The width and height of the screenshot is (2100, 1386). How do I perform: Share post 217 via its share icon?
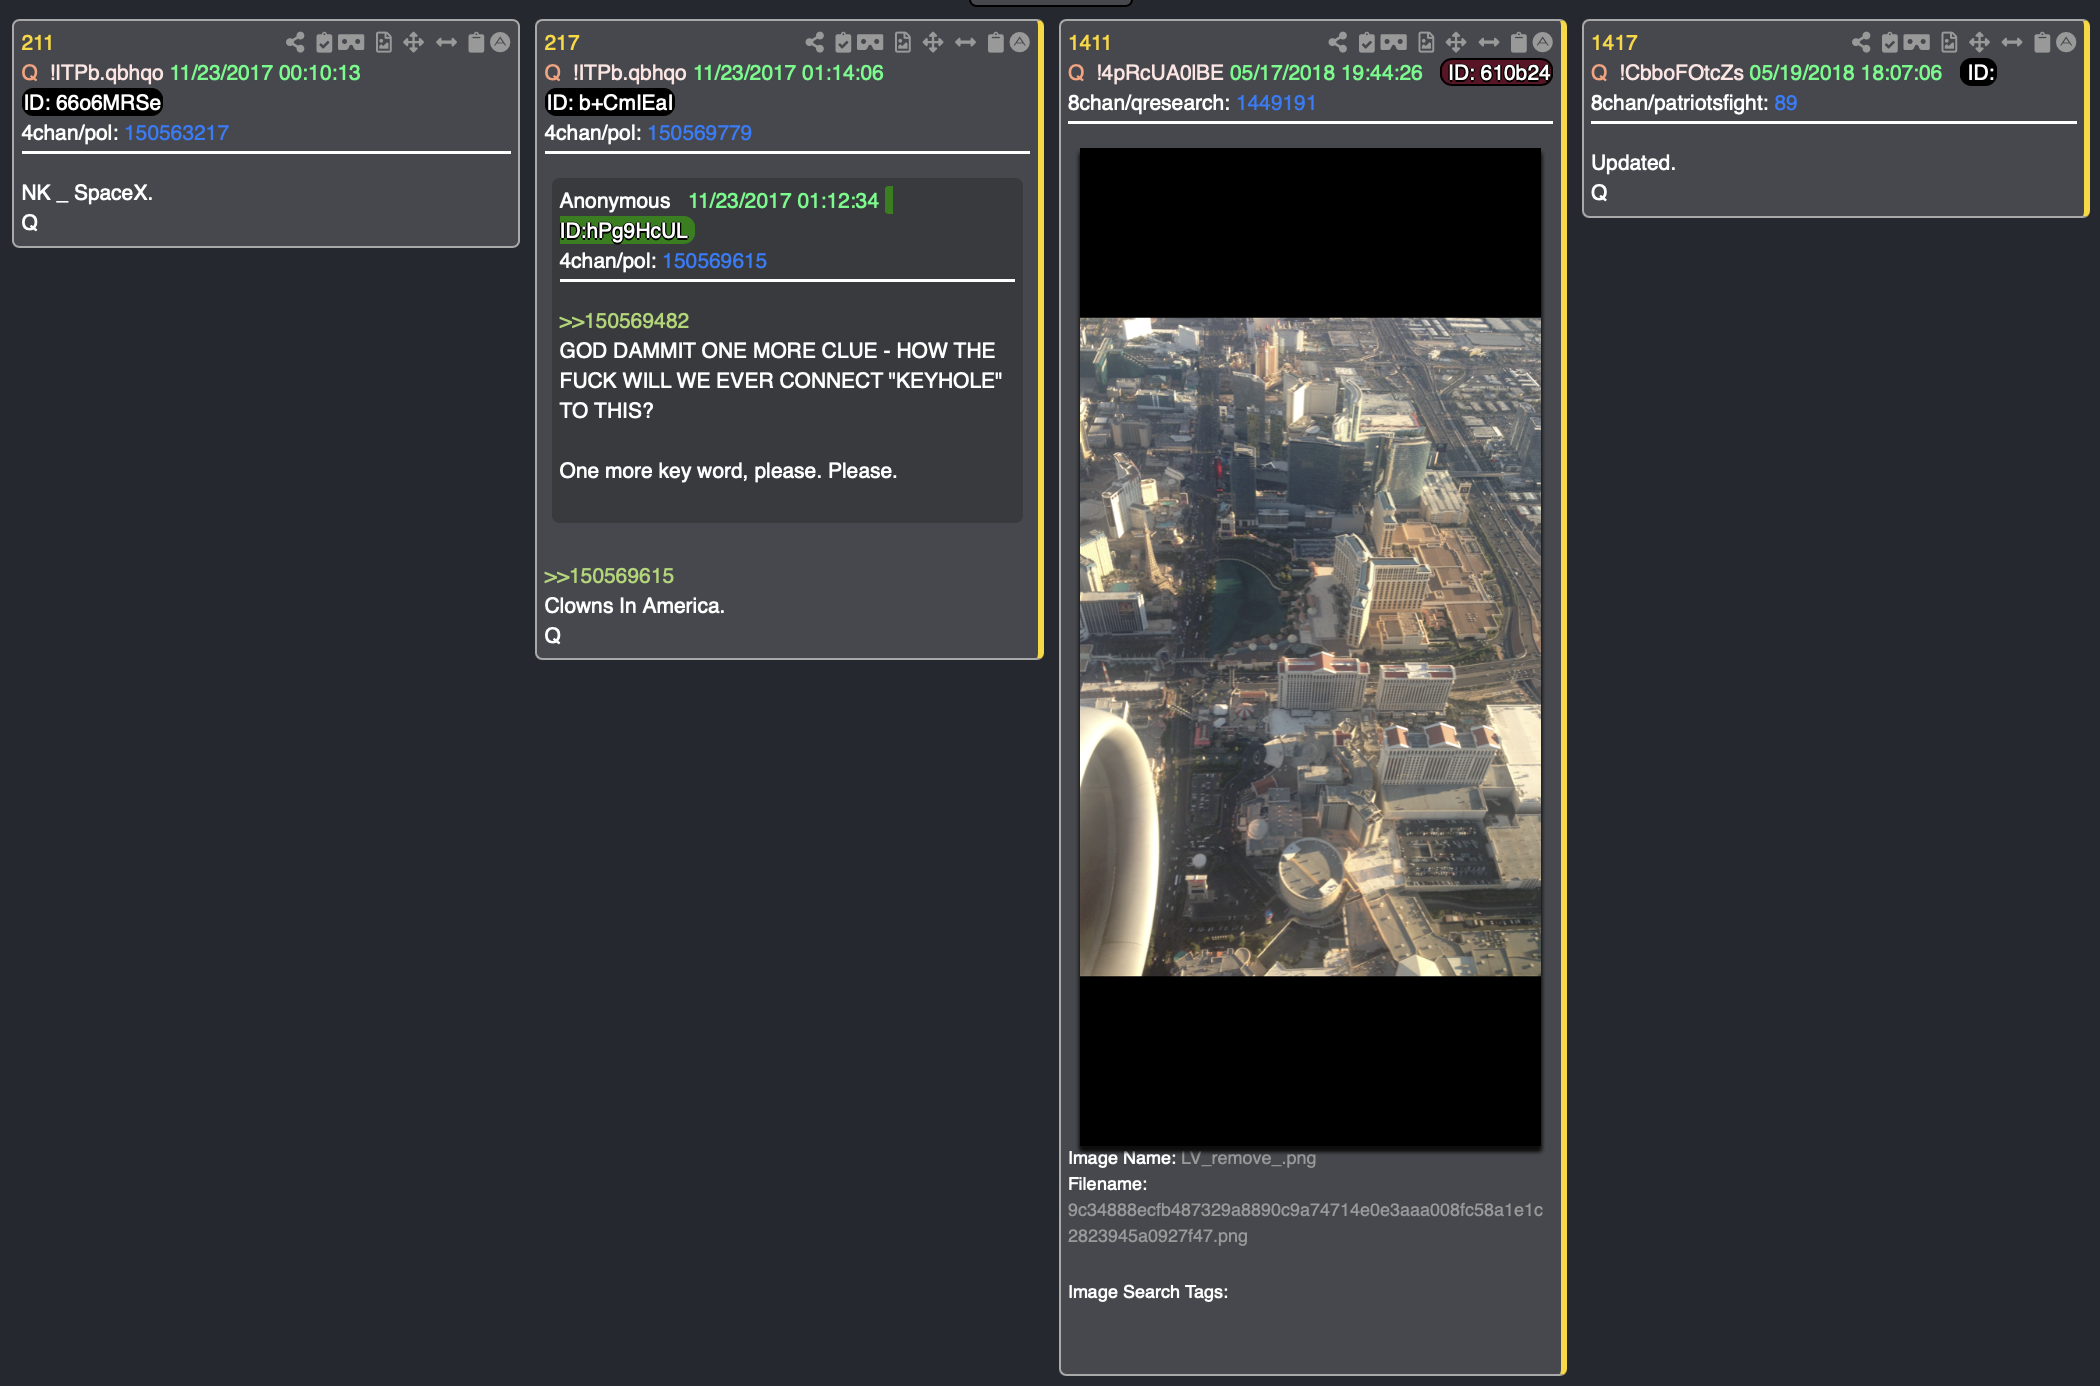point(815,42)
